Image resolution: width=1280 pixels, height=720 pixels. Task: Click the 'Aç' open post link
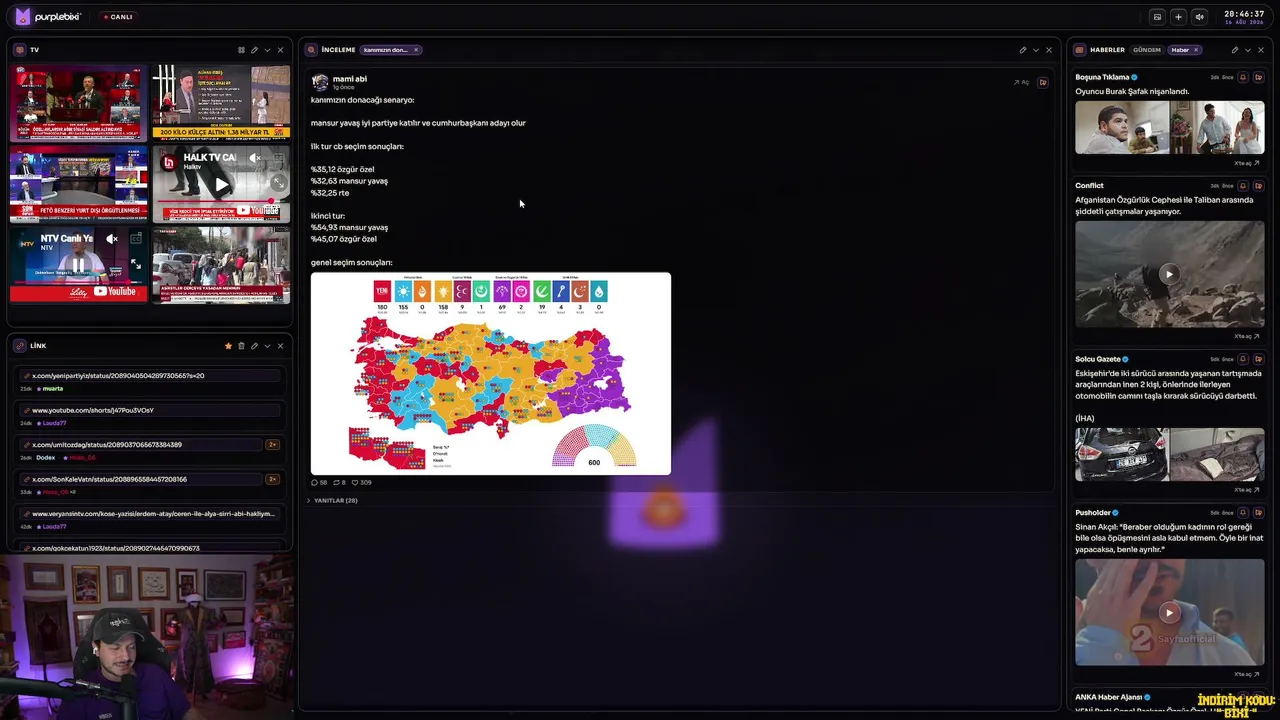[x=1021, y=82]
